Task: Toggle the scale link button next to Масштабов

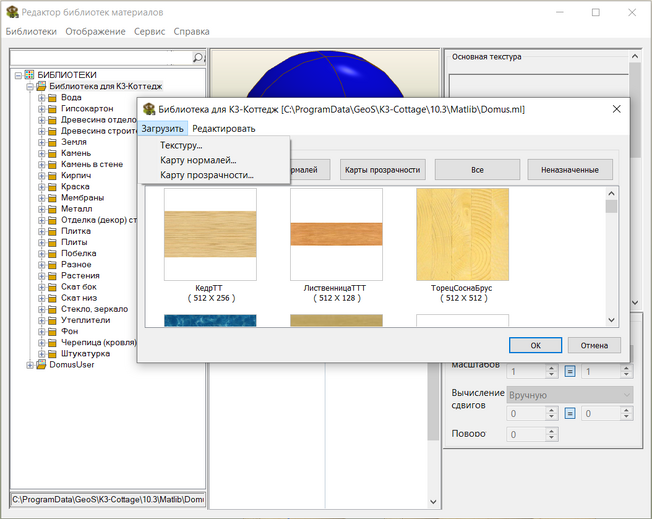Action: click(x=570, y=371)
